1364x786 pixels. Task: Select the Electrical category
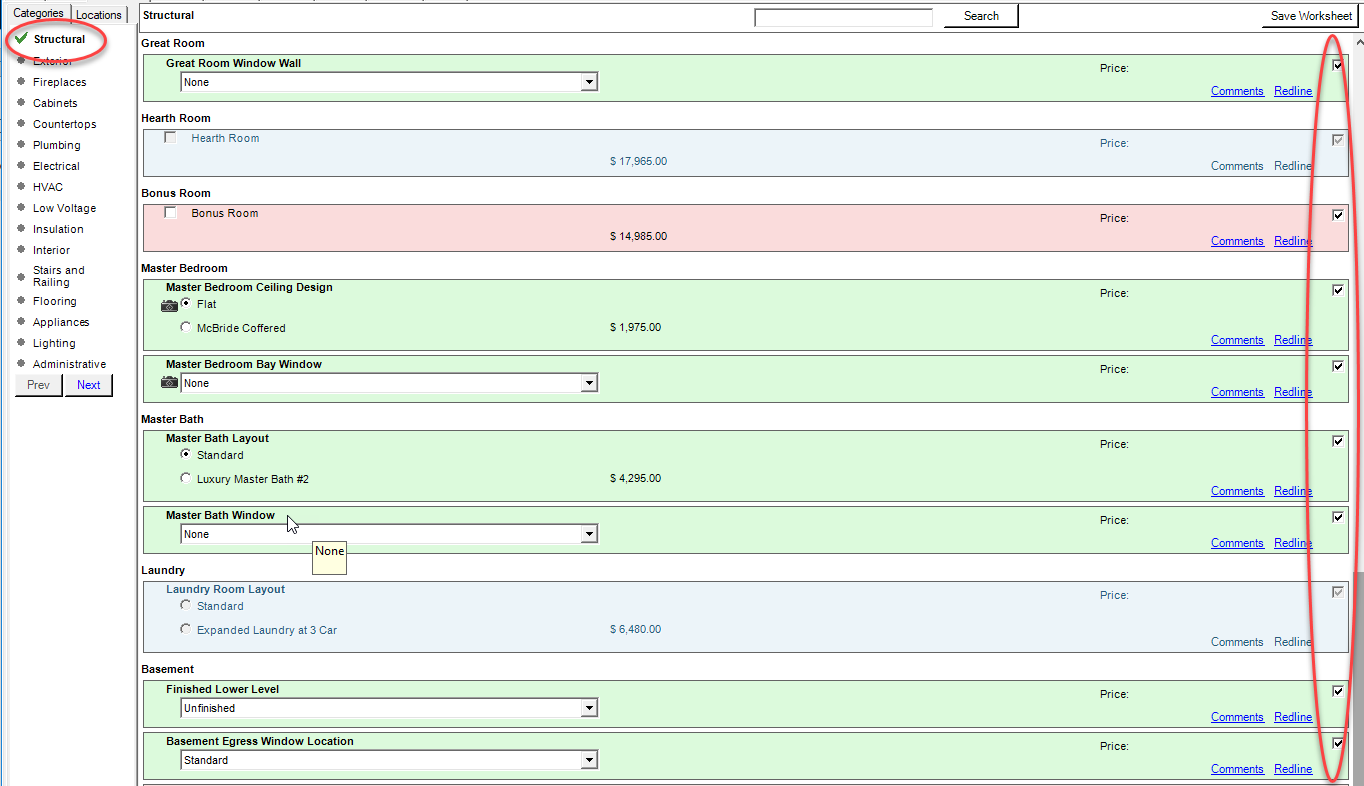(x=56, y=166)
